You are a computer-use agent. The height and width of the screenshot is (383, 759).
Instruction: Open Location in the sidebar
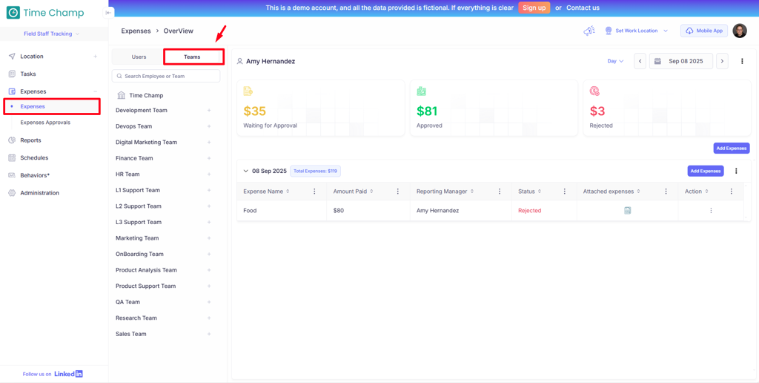coord(32,57)
